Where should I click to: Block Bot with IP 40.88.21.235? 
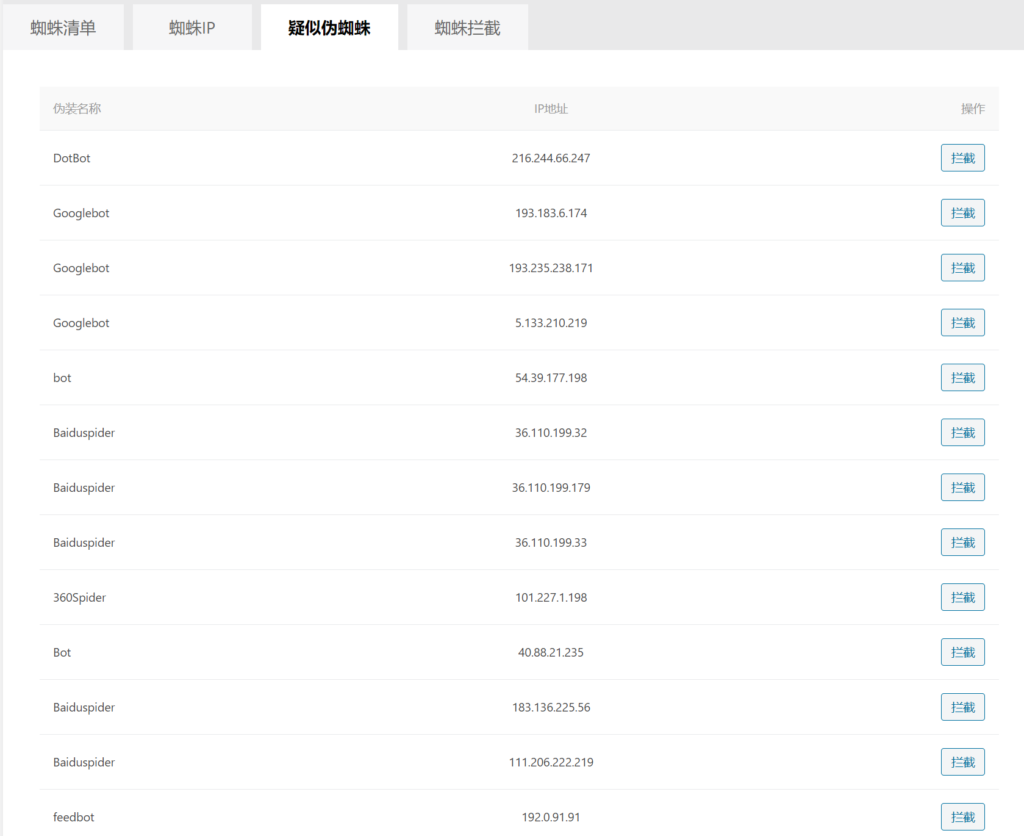click(x=962, y=653)
